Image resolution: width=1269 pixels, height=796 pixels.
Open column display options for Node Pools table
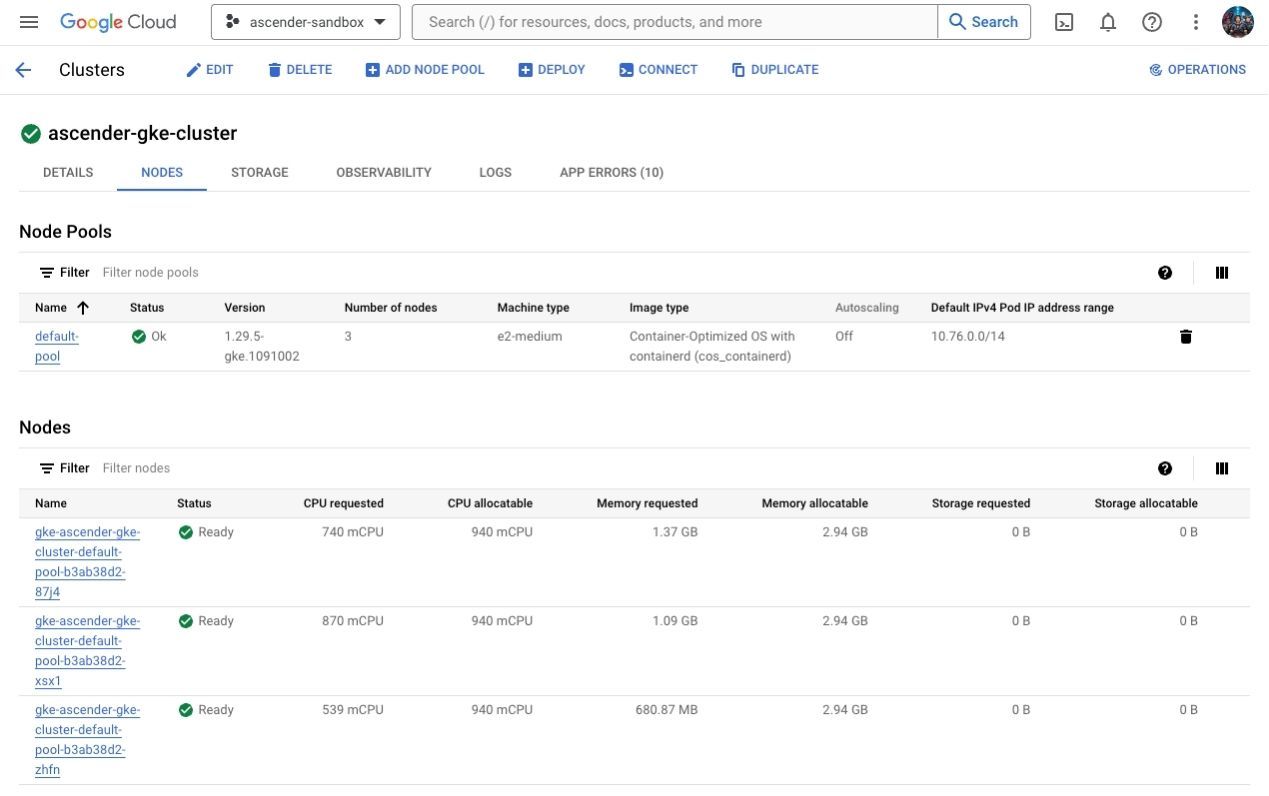[1221, 273]
